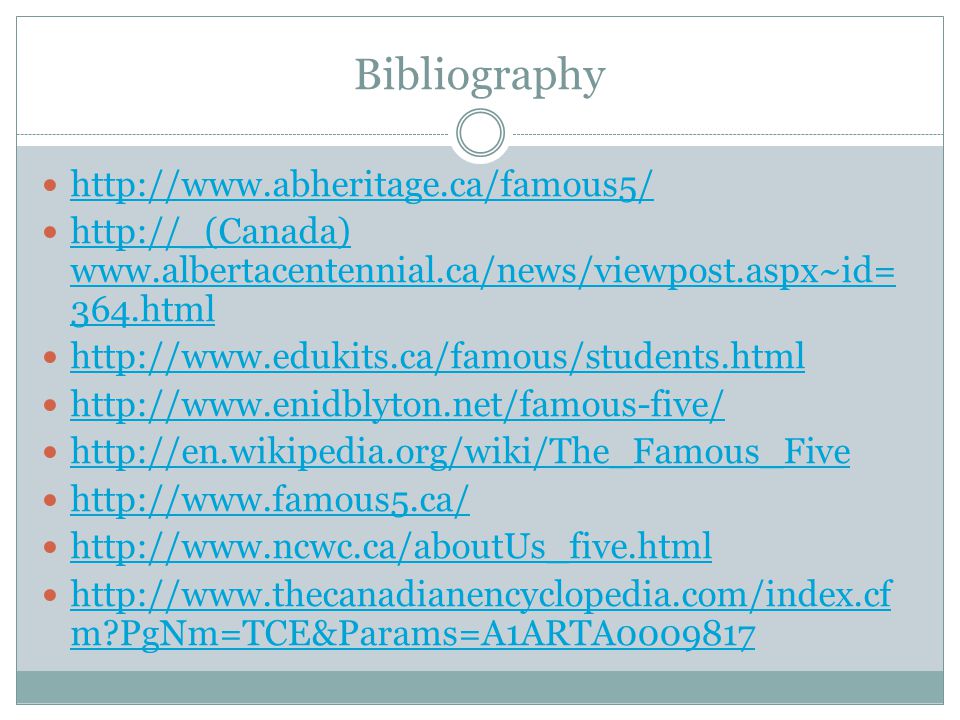Select the Bibliography title text
The image size is (960, 720).
480,75
